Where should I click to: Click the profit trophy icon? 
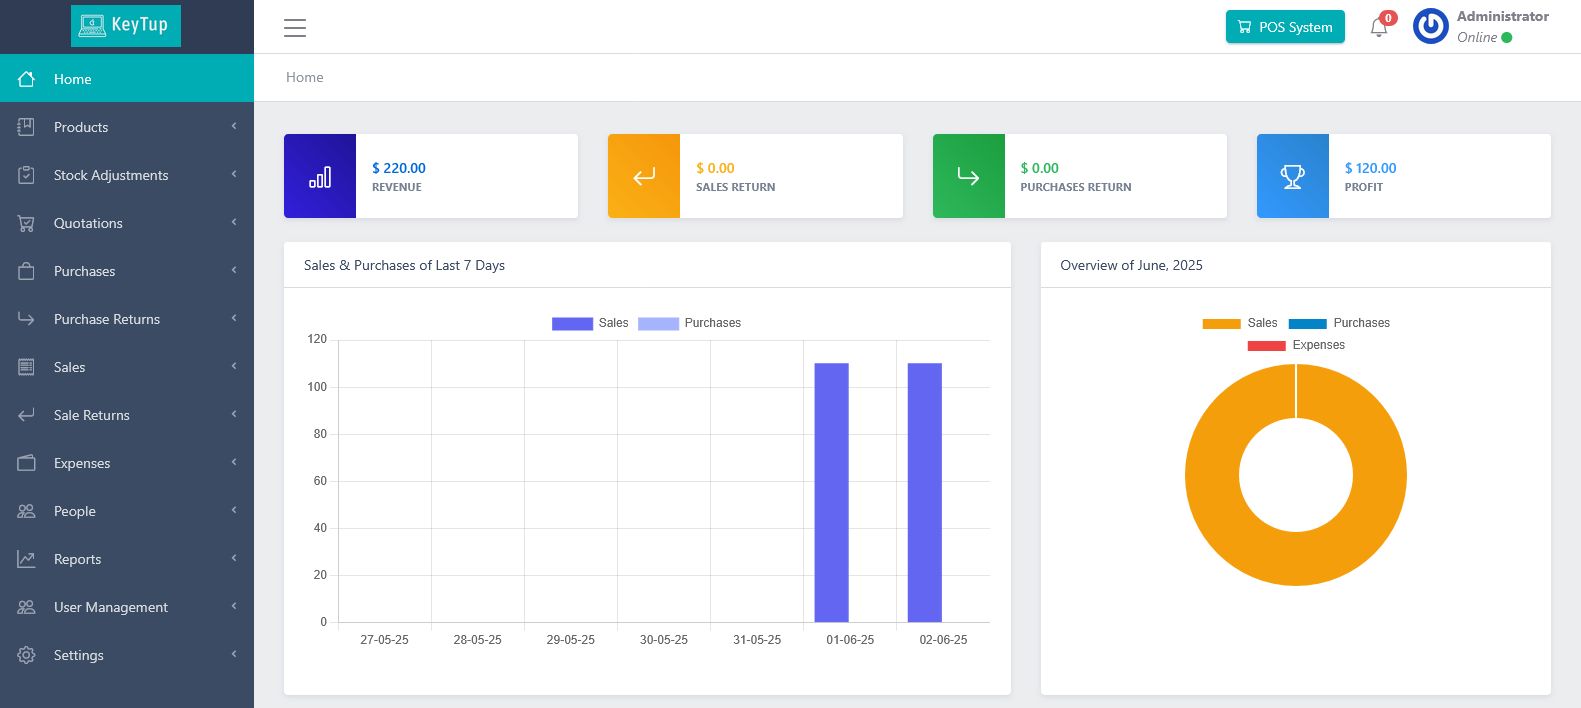[x=1292, y=177]
